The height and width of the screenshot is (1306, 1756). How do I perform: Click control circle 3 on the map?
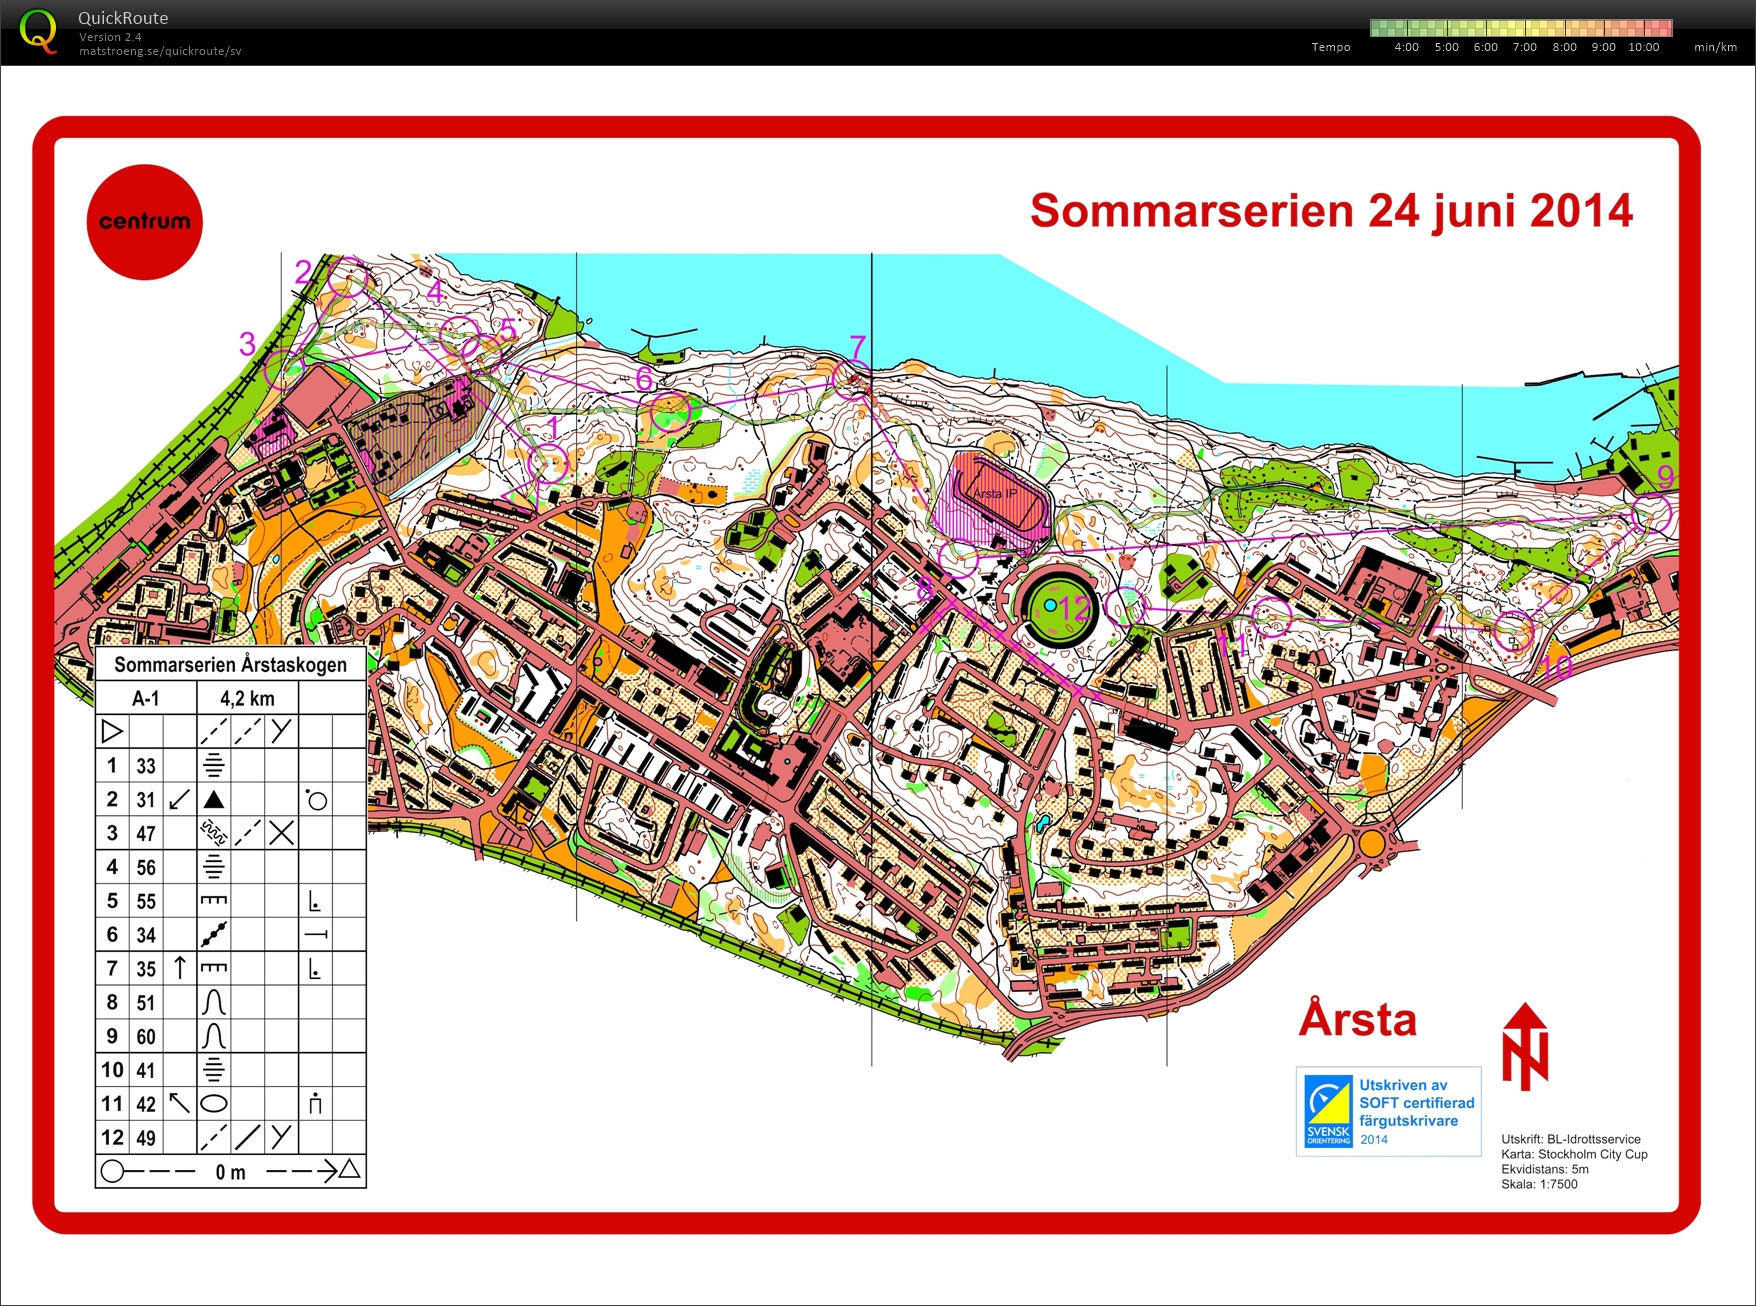[284, 368]
